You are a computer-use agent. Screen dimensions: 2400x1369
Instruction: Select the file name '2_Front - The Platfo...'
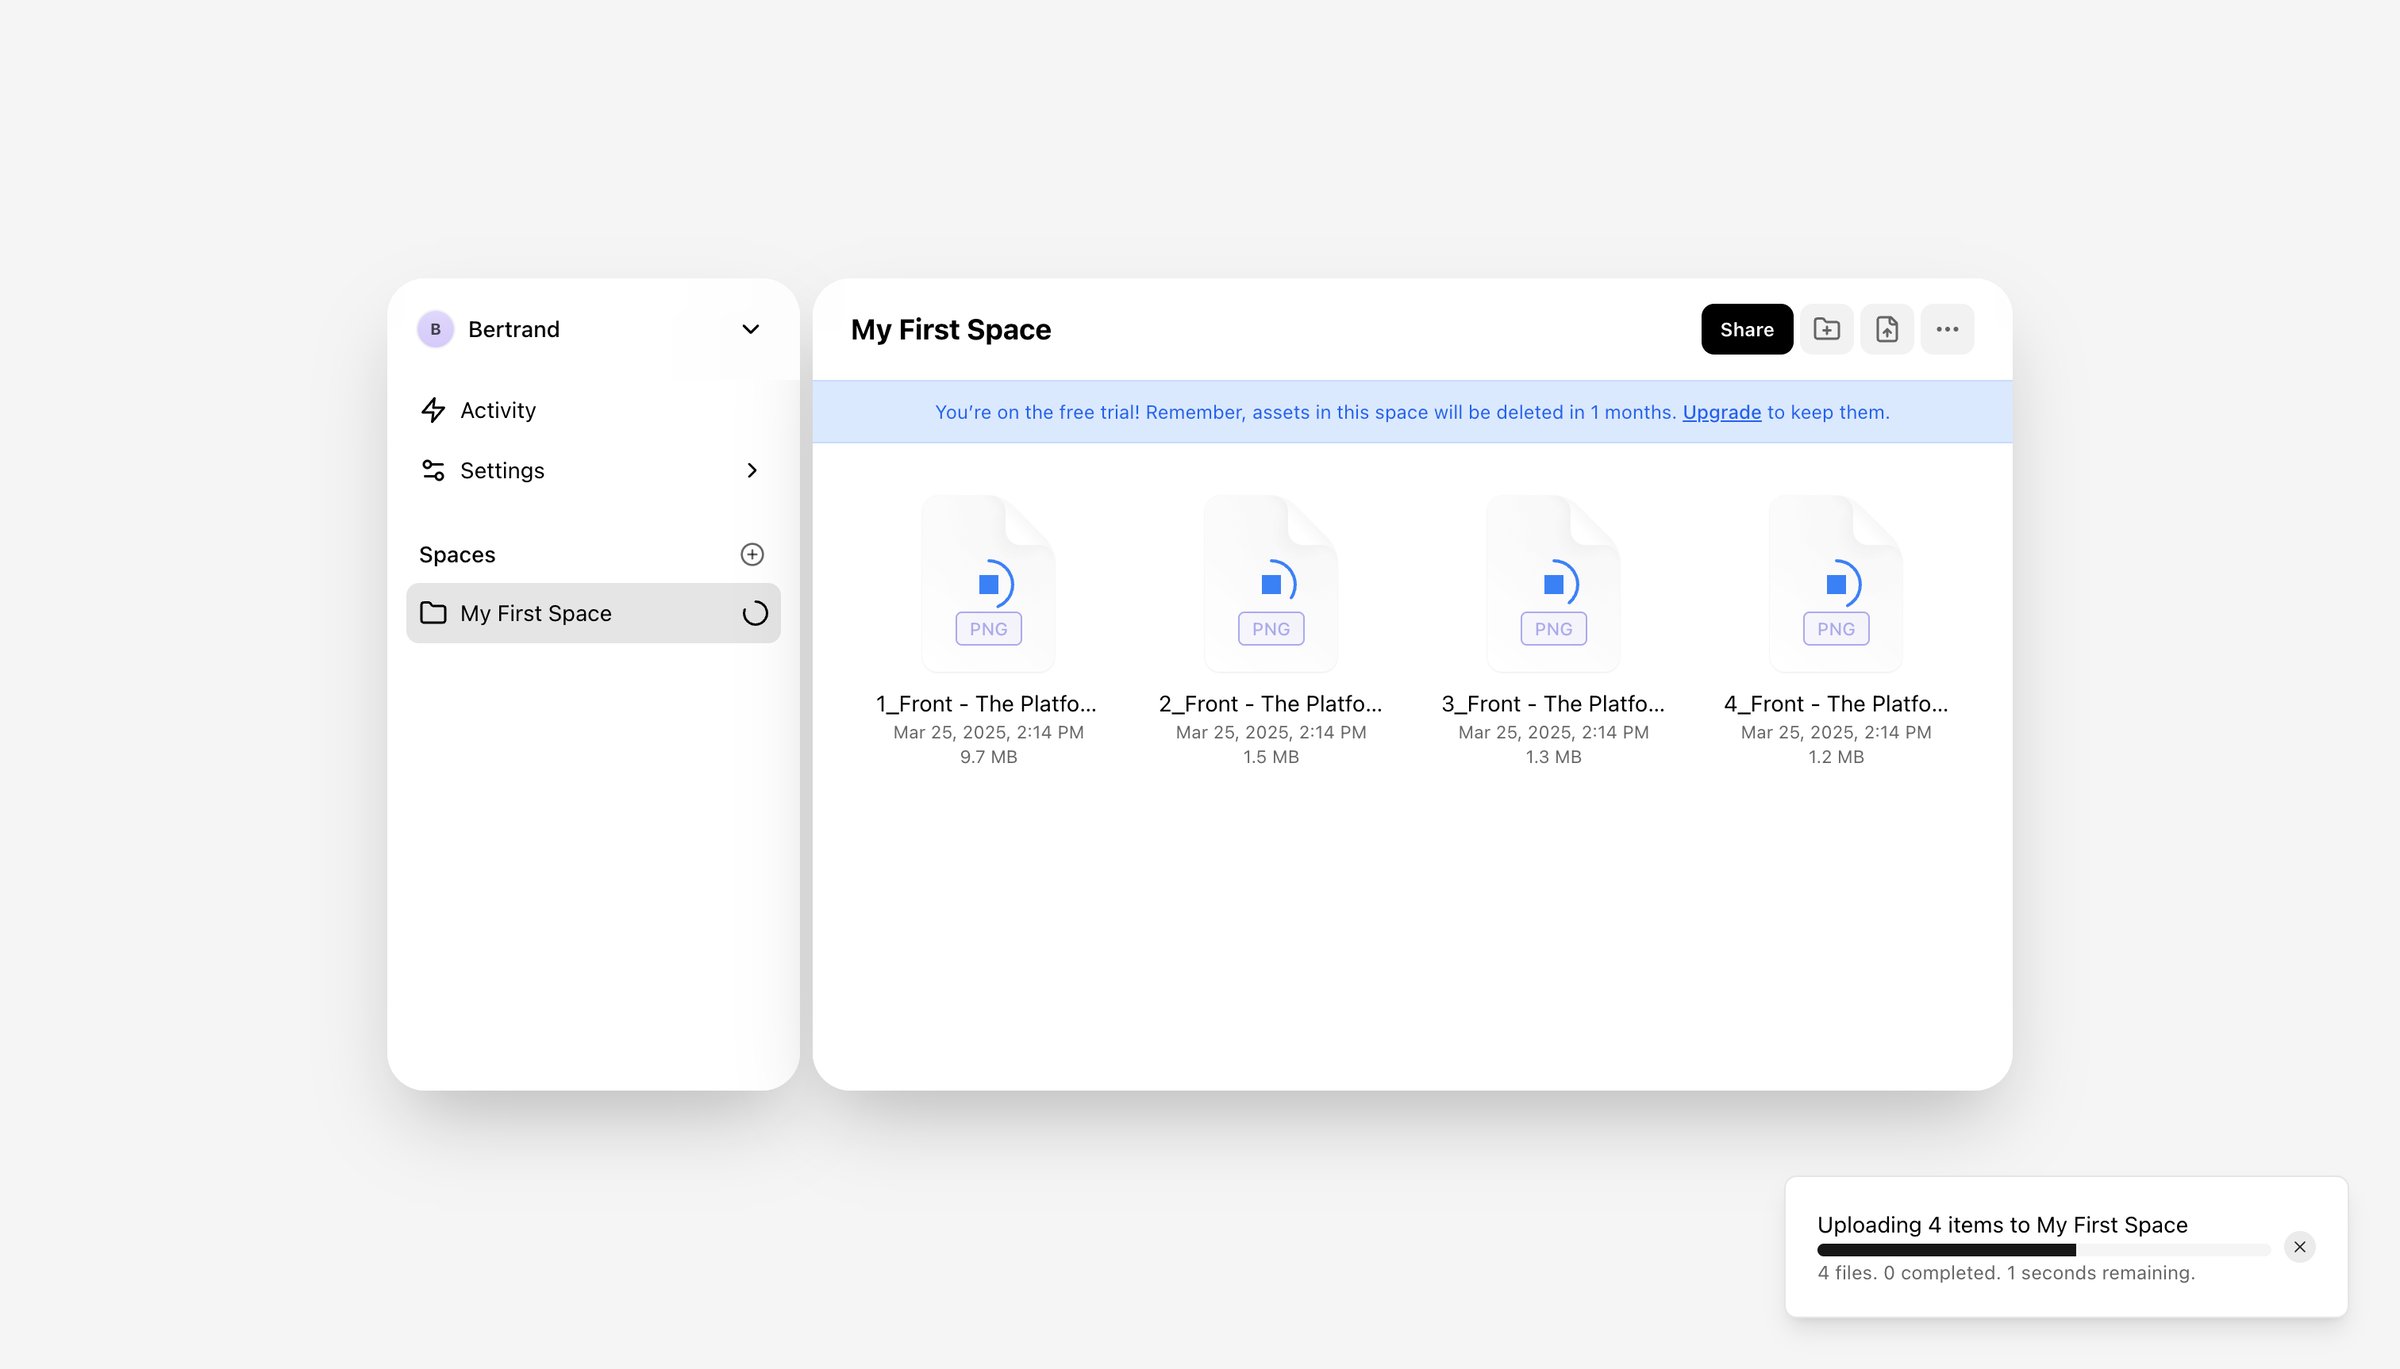1270,704
